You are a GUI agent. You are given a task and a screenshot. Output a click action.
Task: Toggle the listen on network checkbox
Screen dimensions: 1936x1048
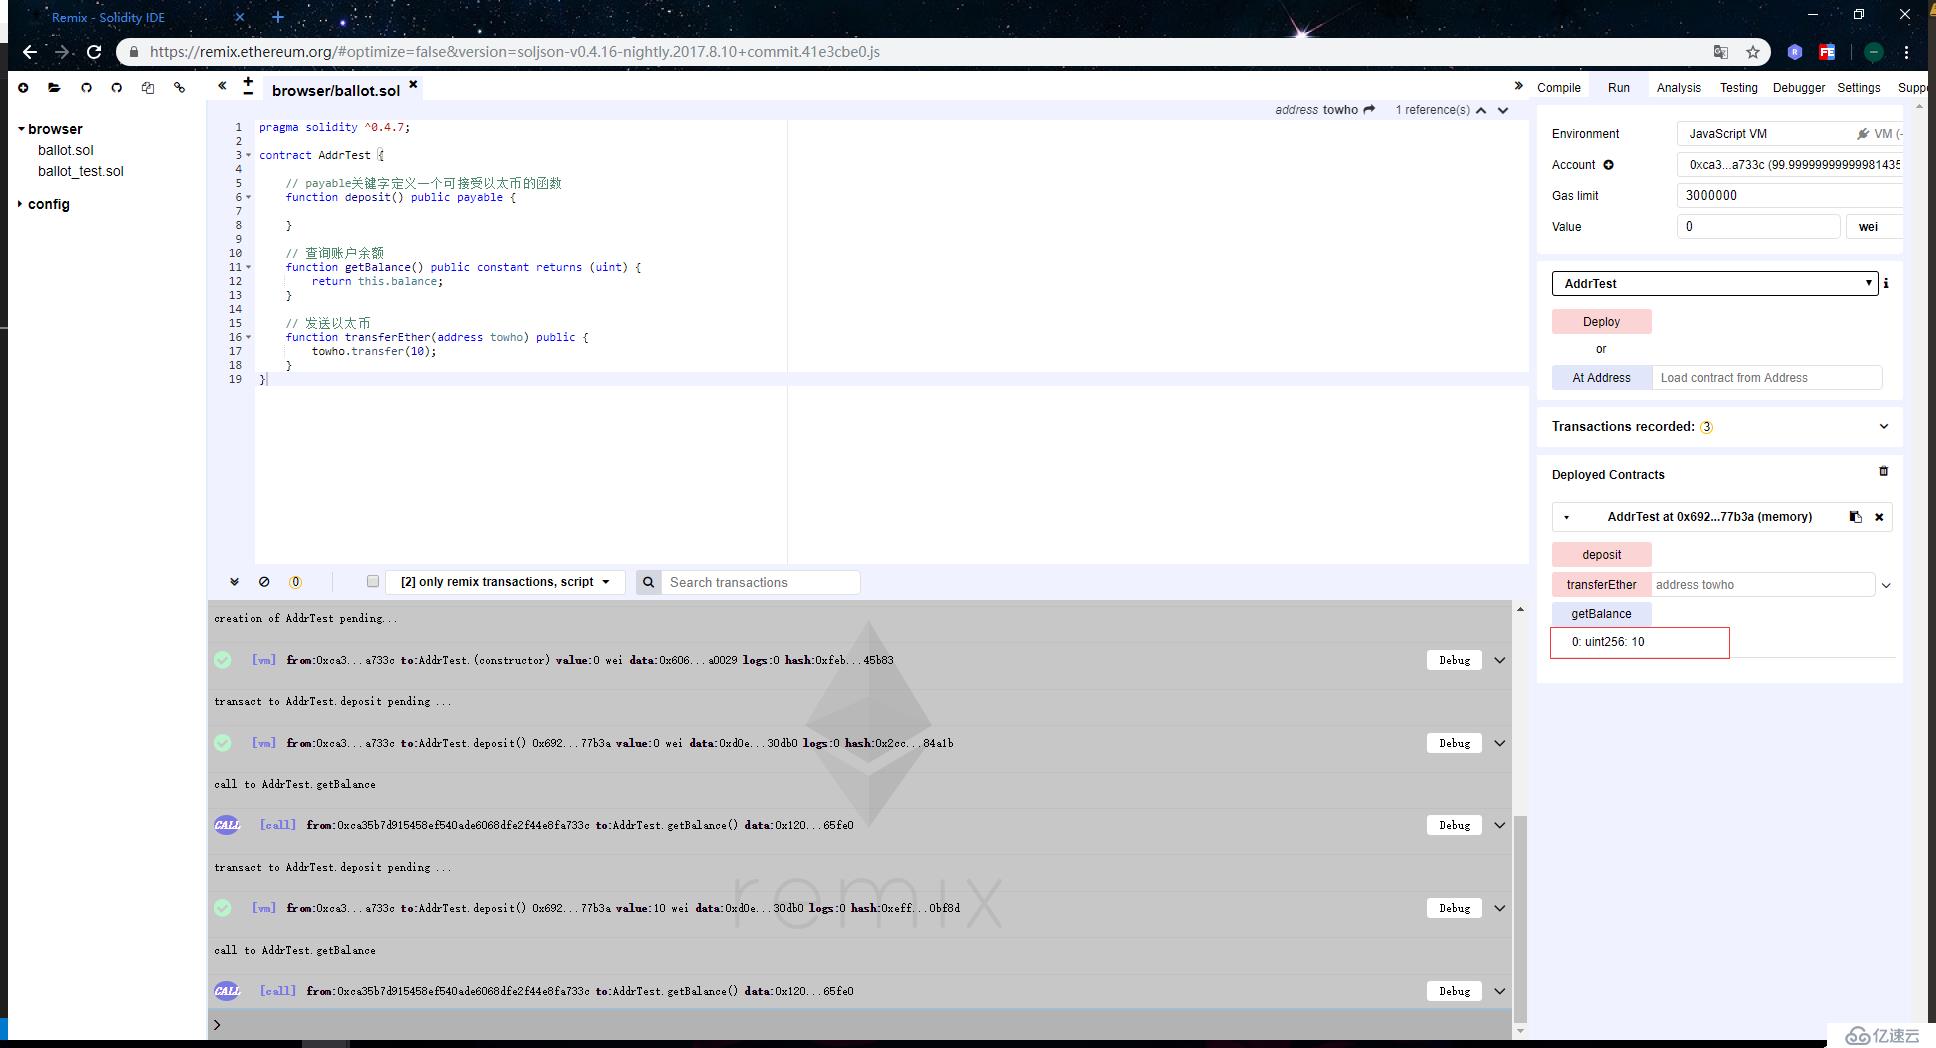click(x=373, y=581)
